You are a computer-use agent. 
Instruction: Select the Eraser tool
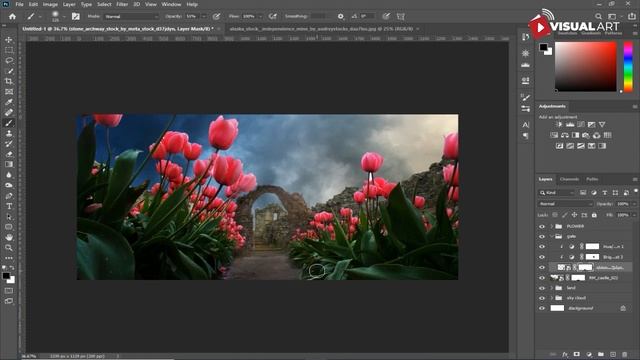[9, 154]
